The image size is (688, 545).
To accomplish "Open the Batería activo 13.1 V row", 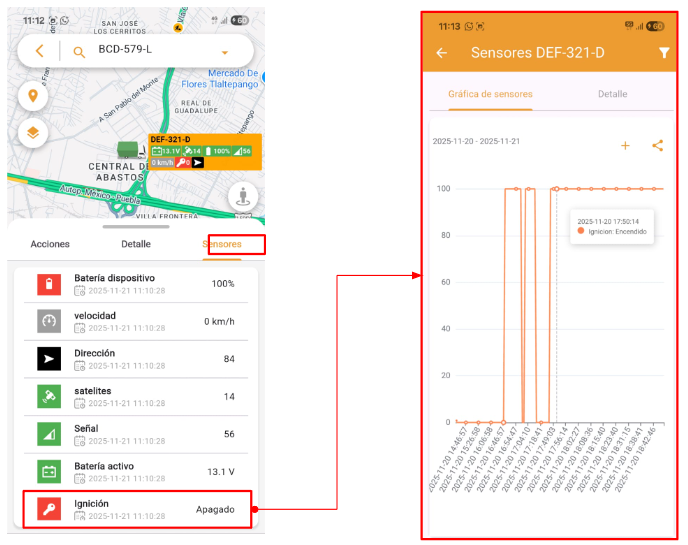I will coord(136,472).
